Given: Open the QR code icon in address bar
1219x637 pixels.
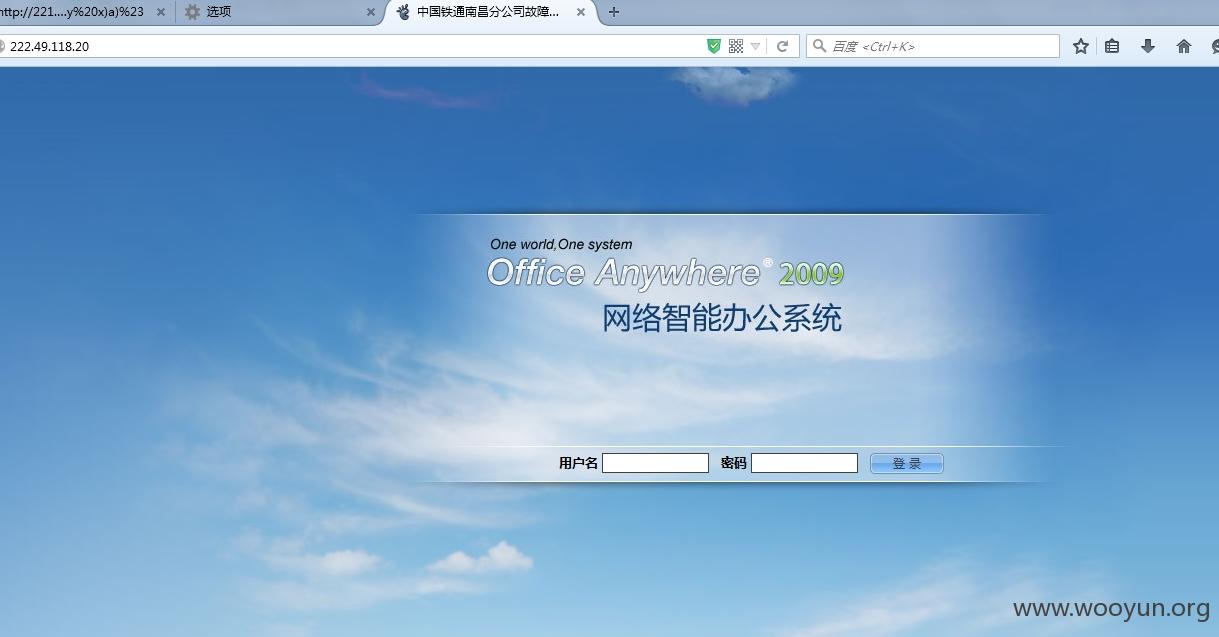Looking at the screenshot, I should pyautogui.click(x=736, y=46).
